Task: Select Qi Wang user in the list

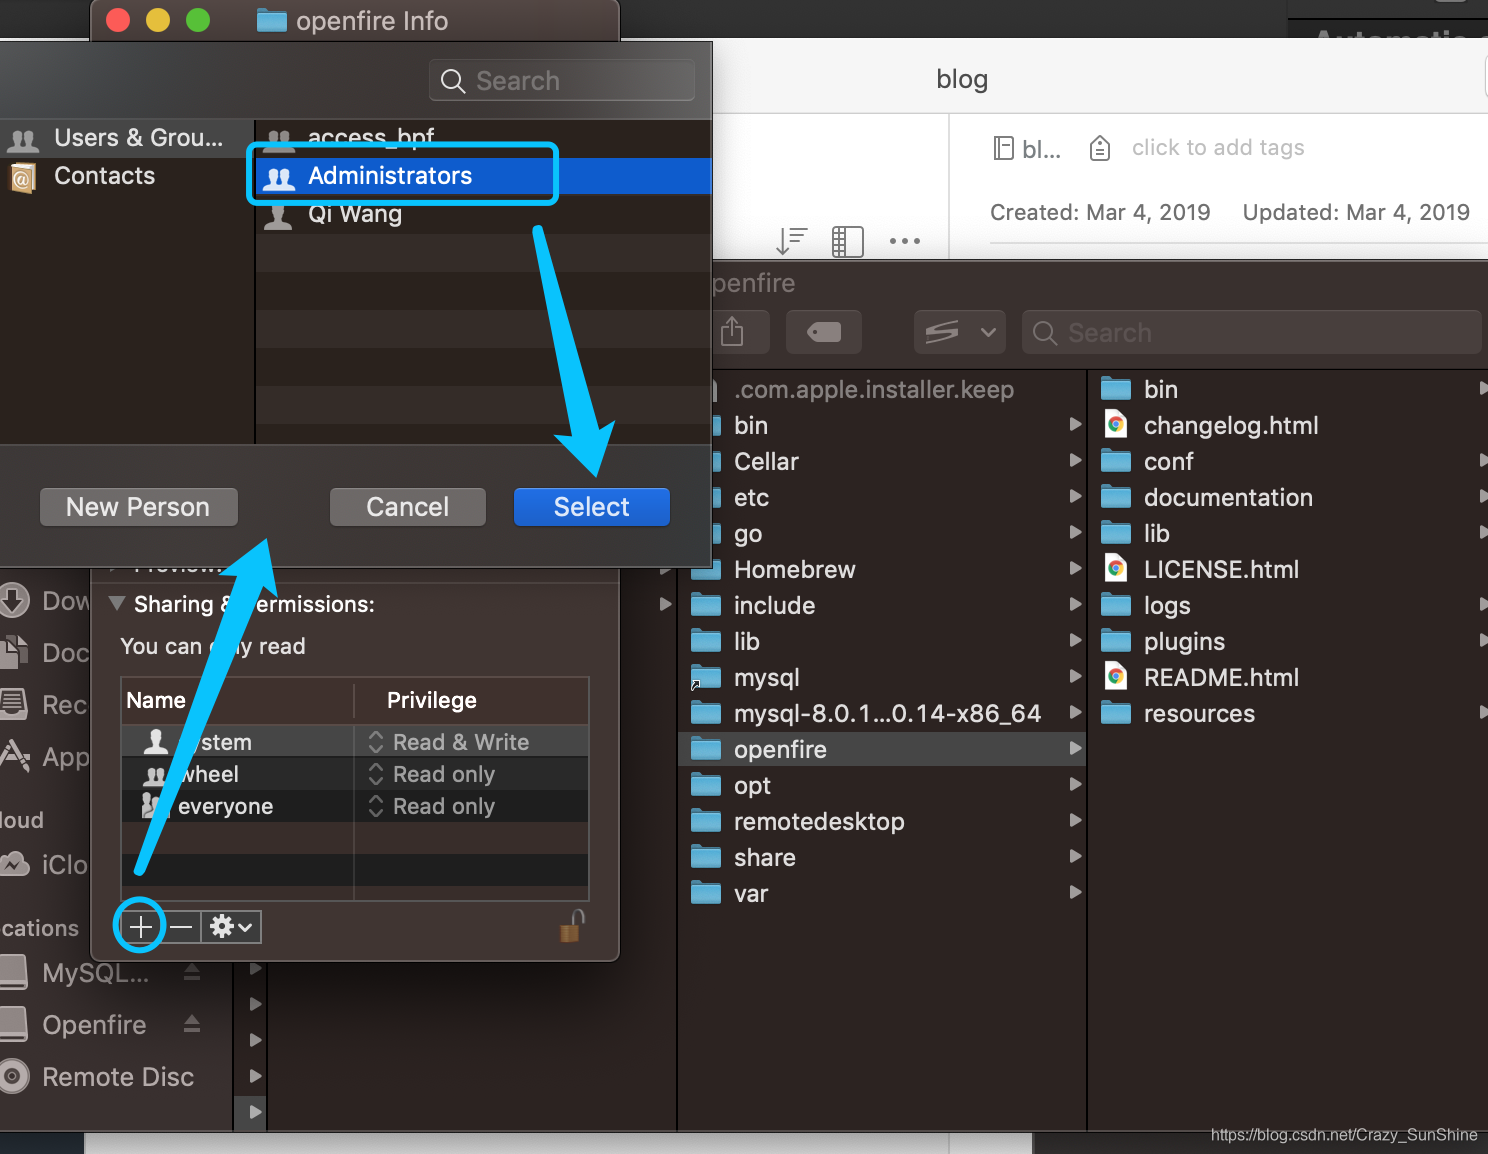Action: pyautogui.click(x=483, y=214)
